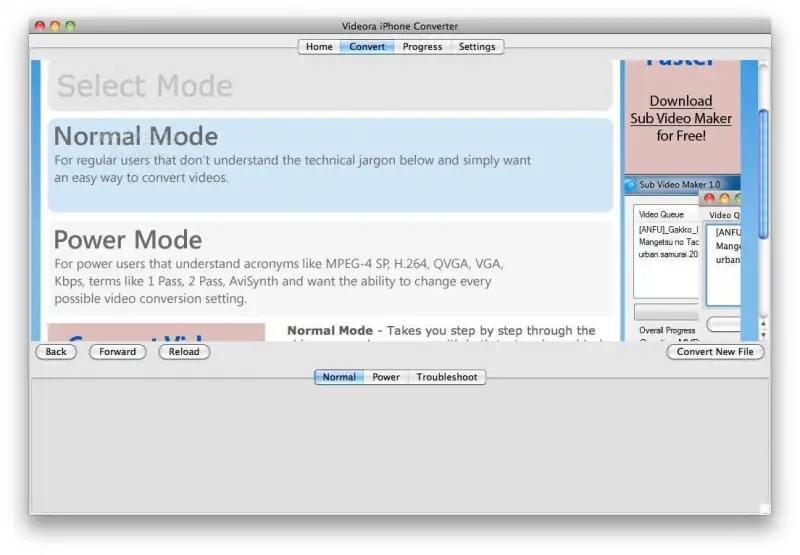This screenshot has height=555, width=800.
Task: Open the Home tab
Action: [x=319, y=46]
